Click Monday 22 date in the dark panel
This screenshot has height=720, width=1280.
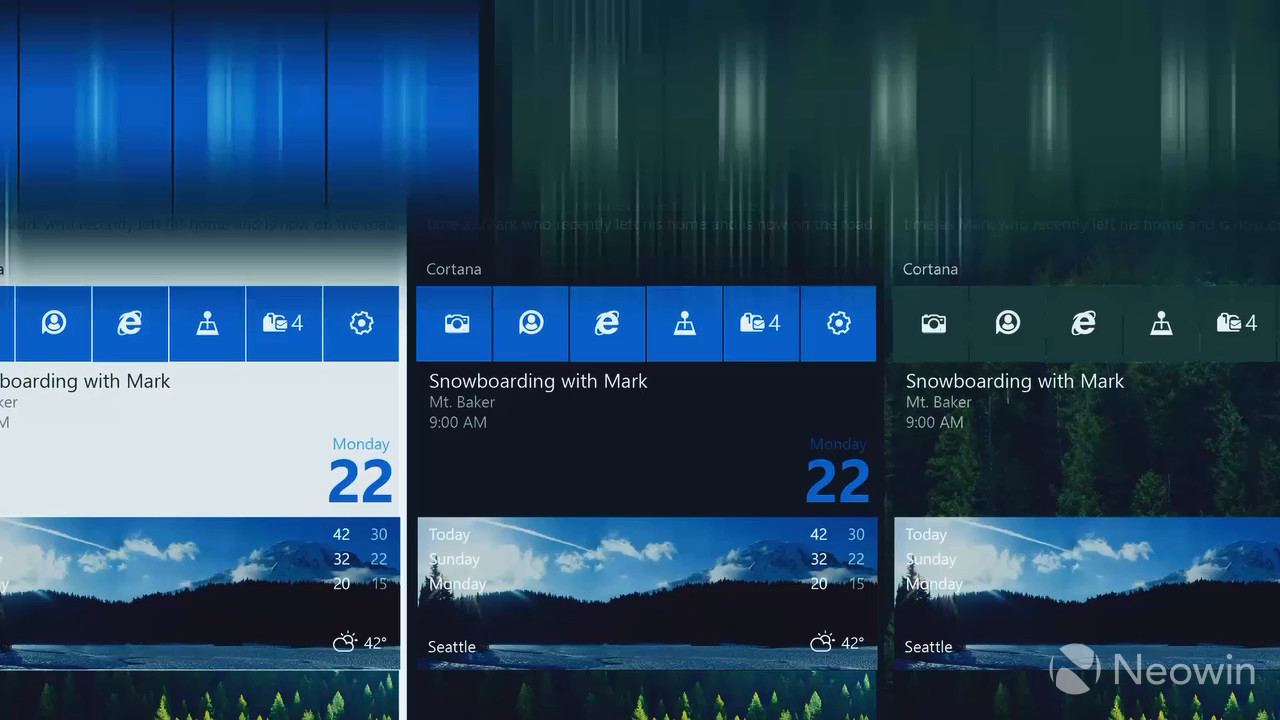837,472
